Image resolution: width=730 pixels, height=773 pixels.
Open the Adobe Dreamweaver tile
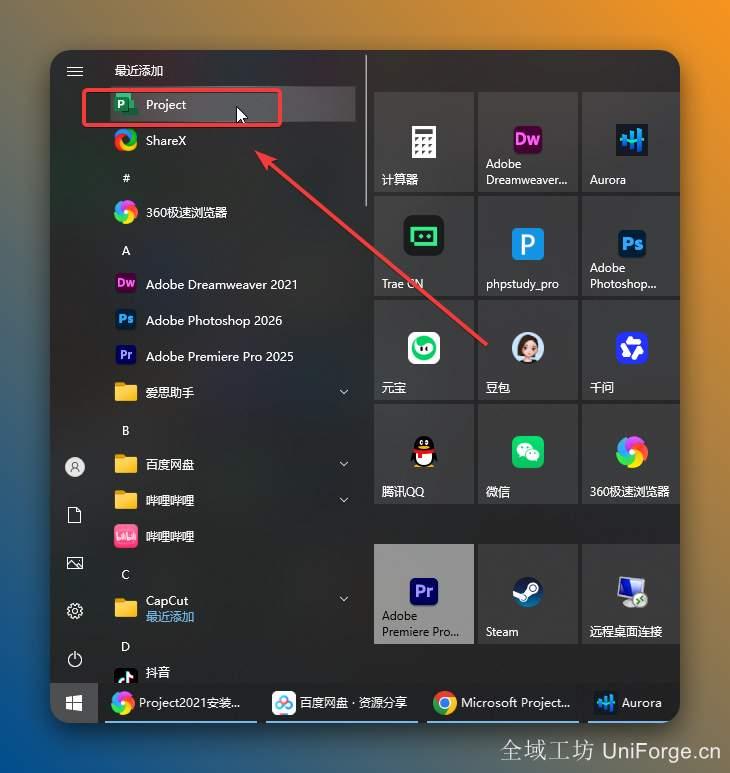(527, 142)
